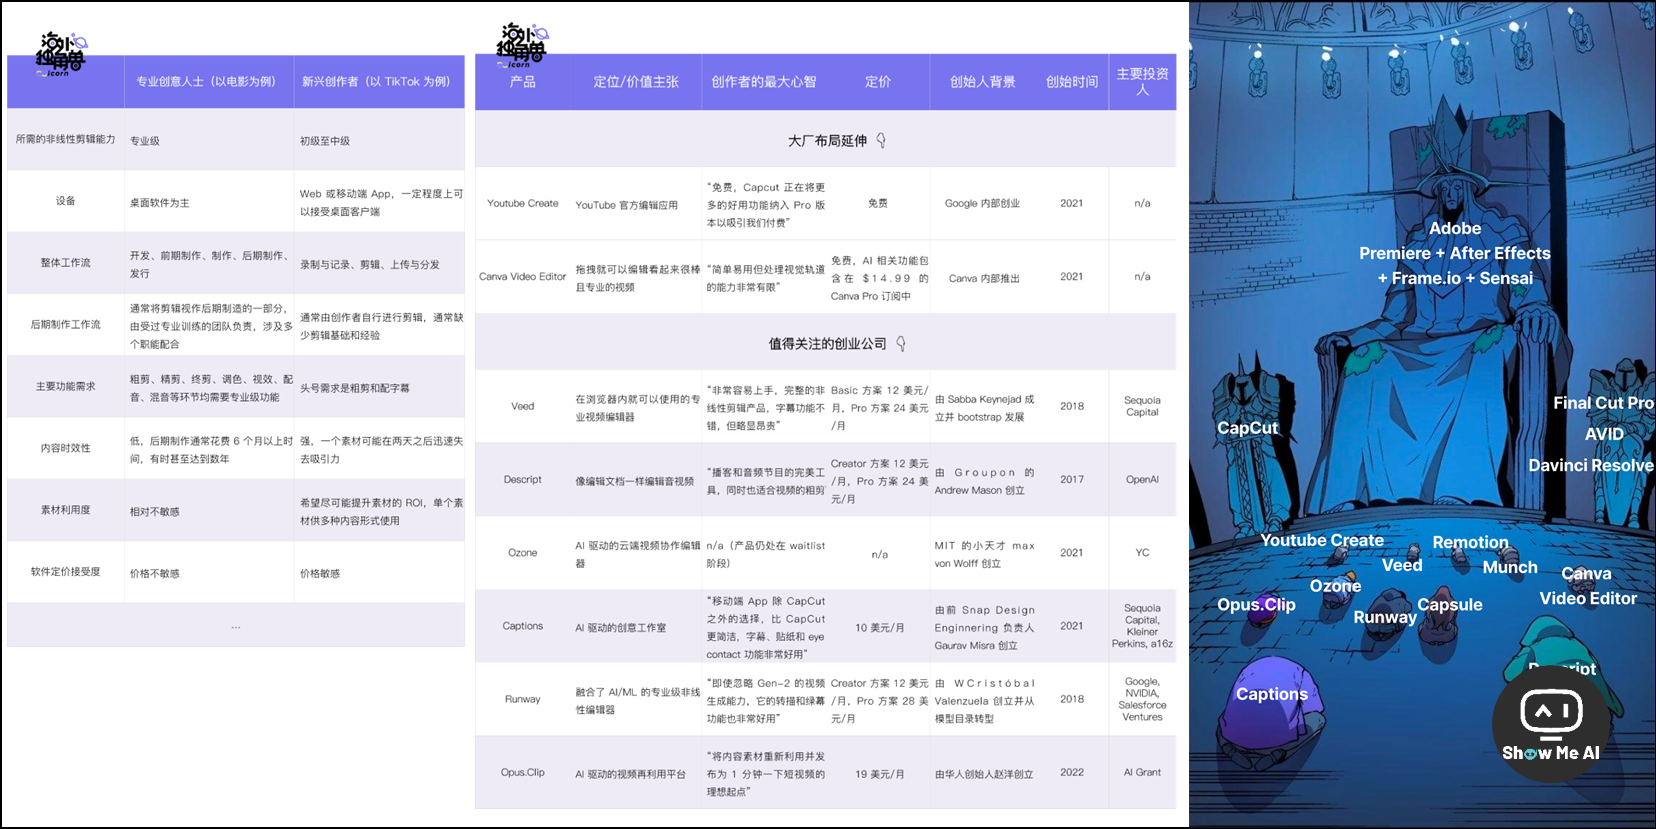
Task: Select the Descript product cell in the table
Action: (x=523, y=480)
